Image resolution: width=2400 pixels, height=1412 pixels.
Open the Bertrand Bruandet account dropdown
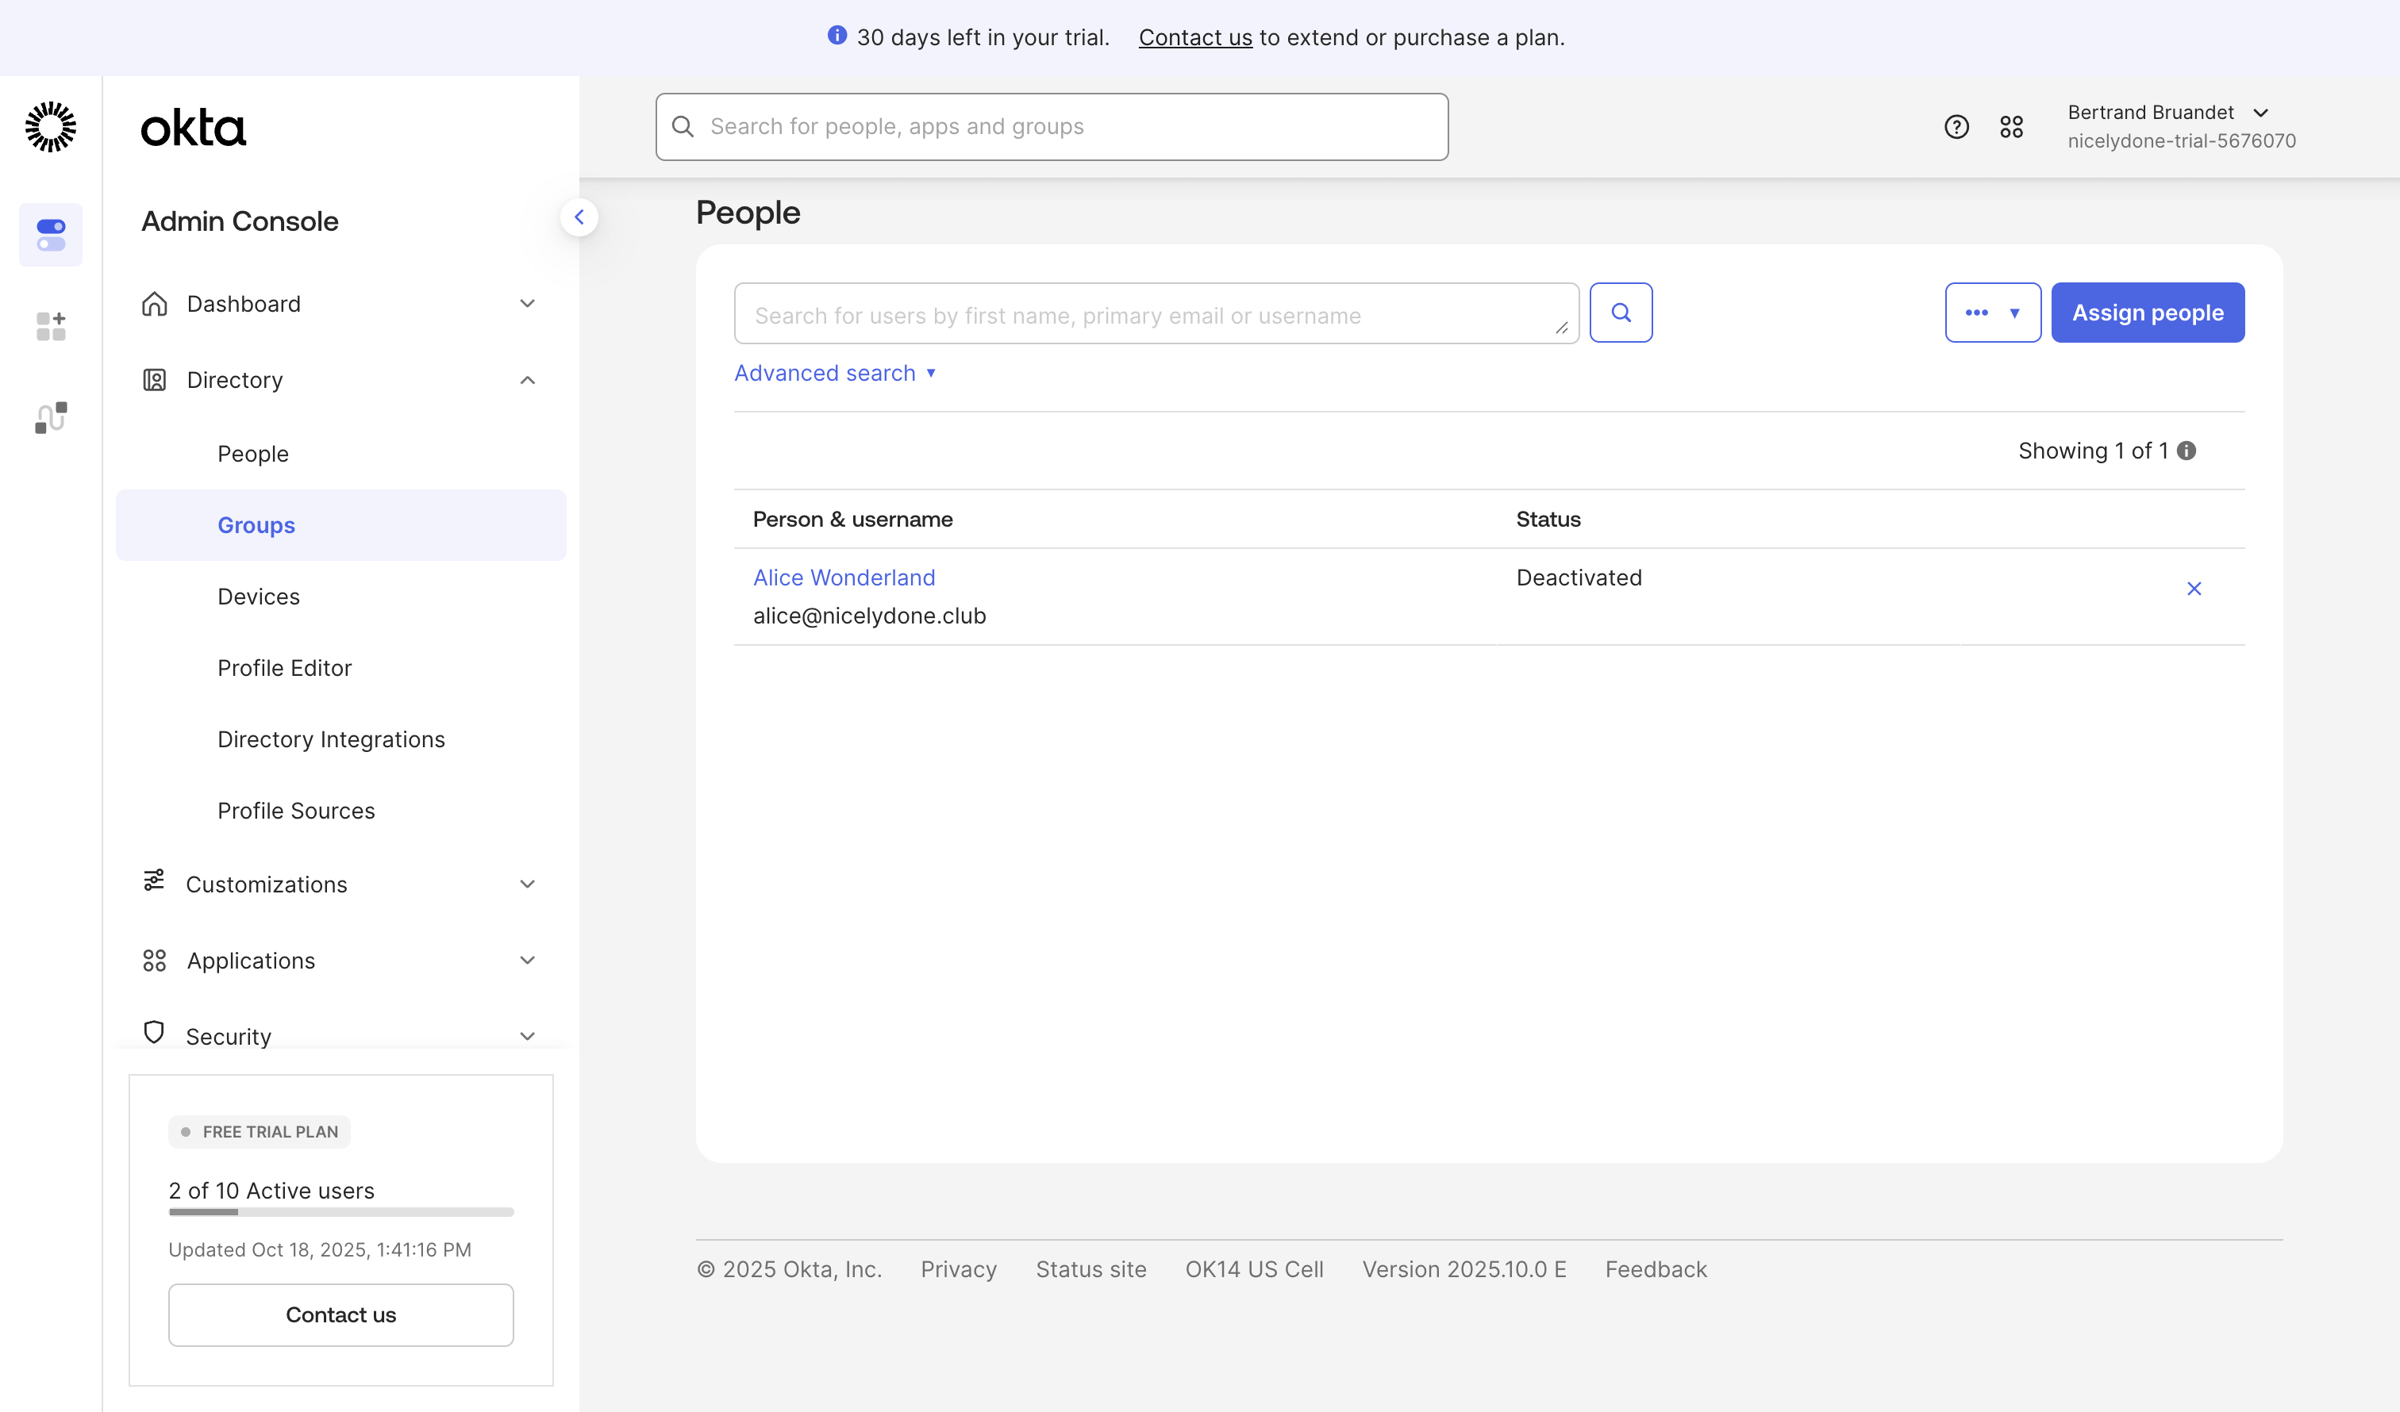tap(2181, 127)
